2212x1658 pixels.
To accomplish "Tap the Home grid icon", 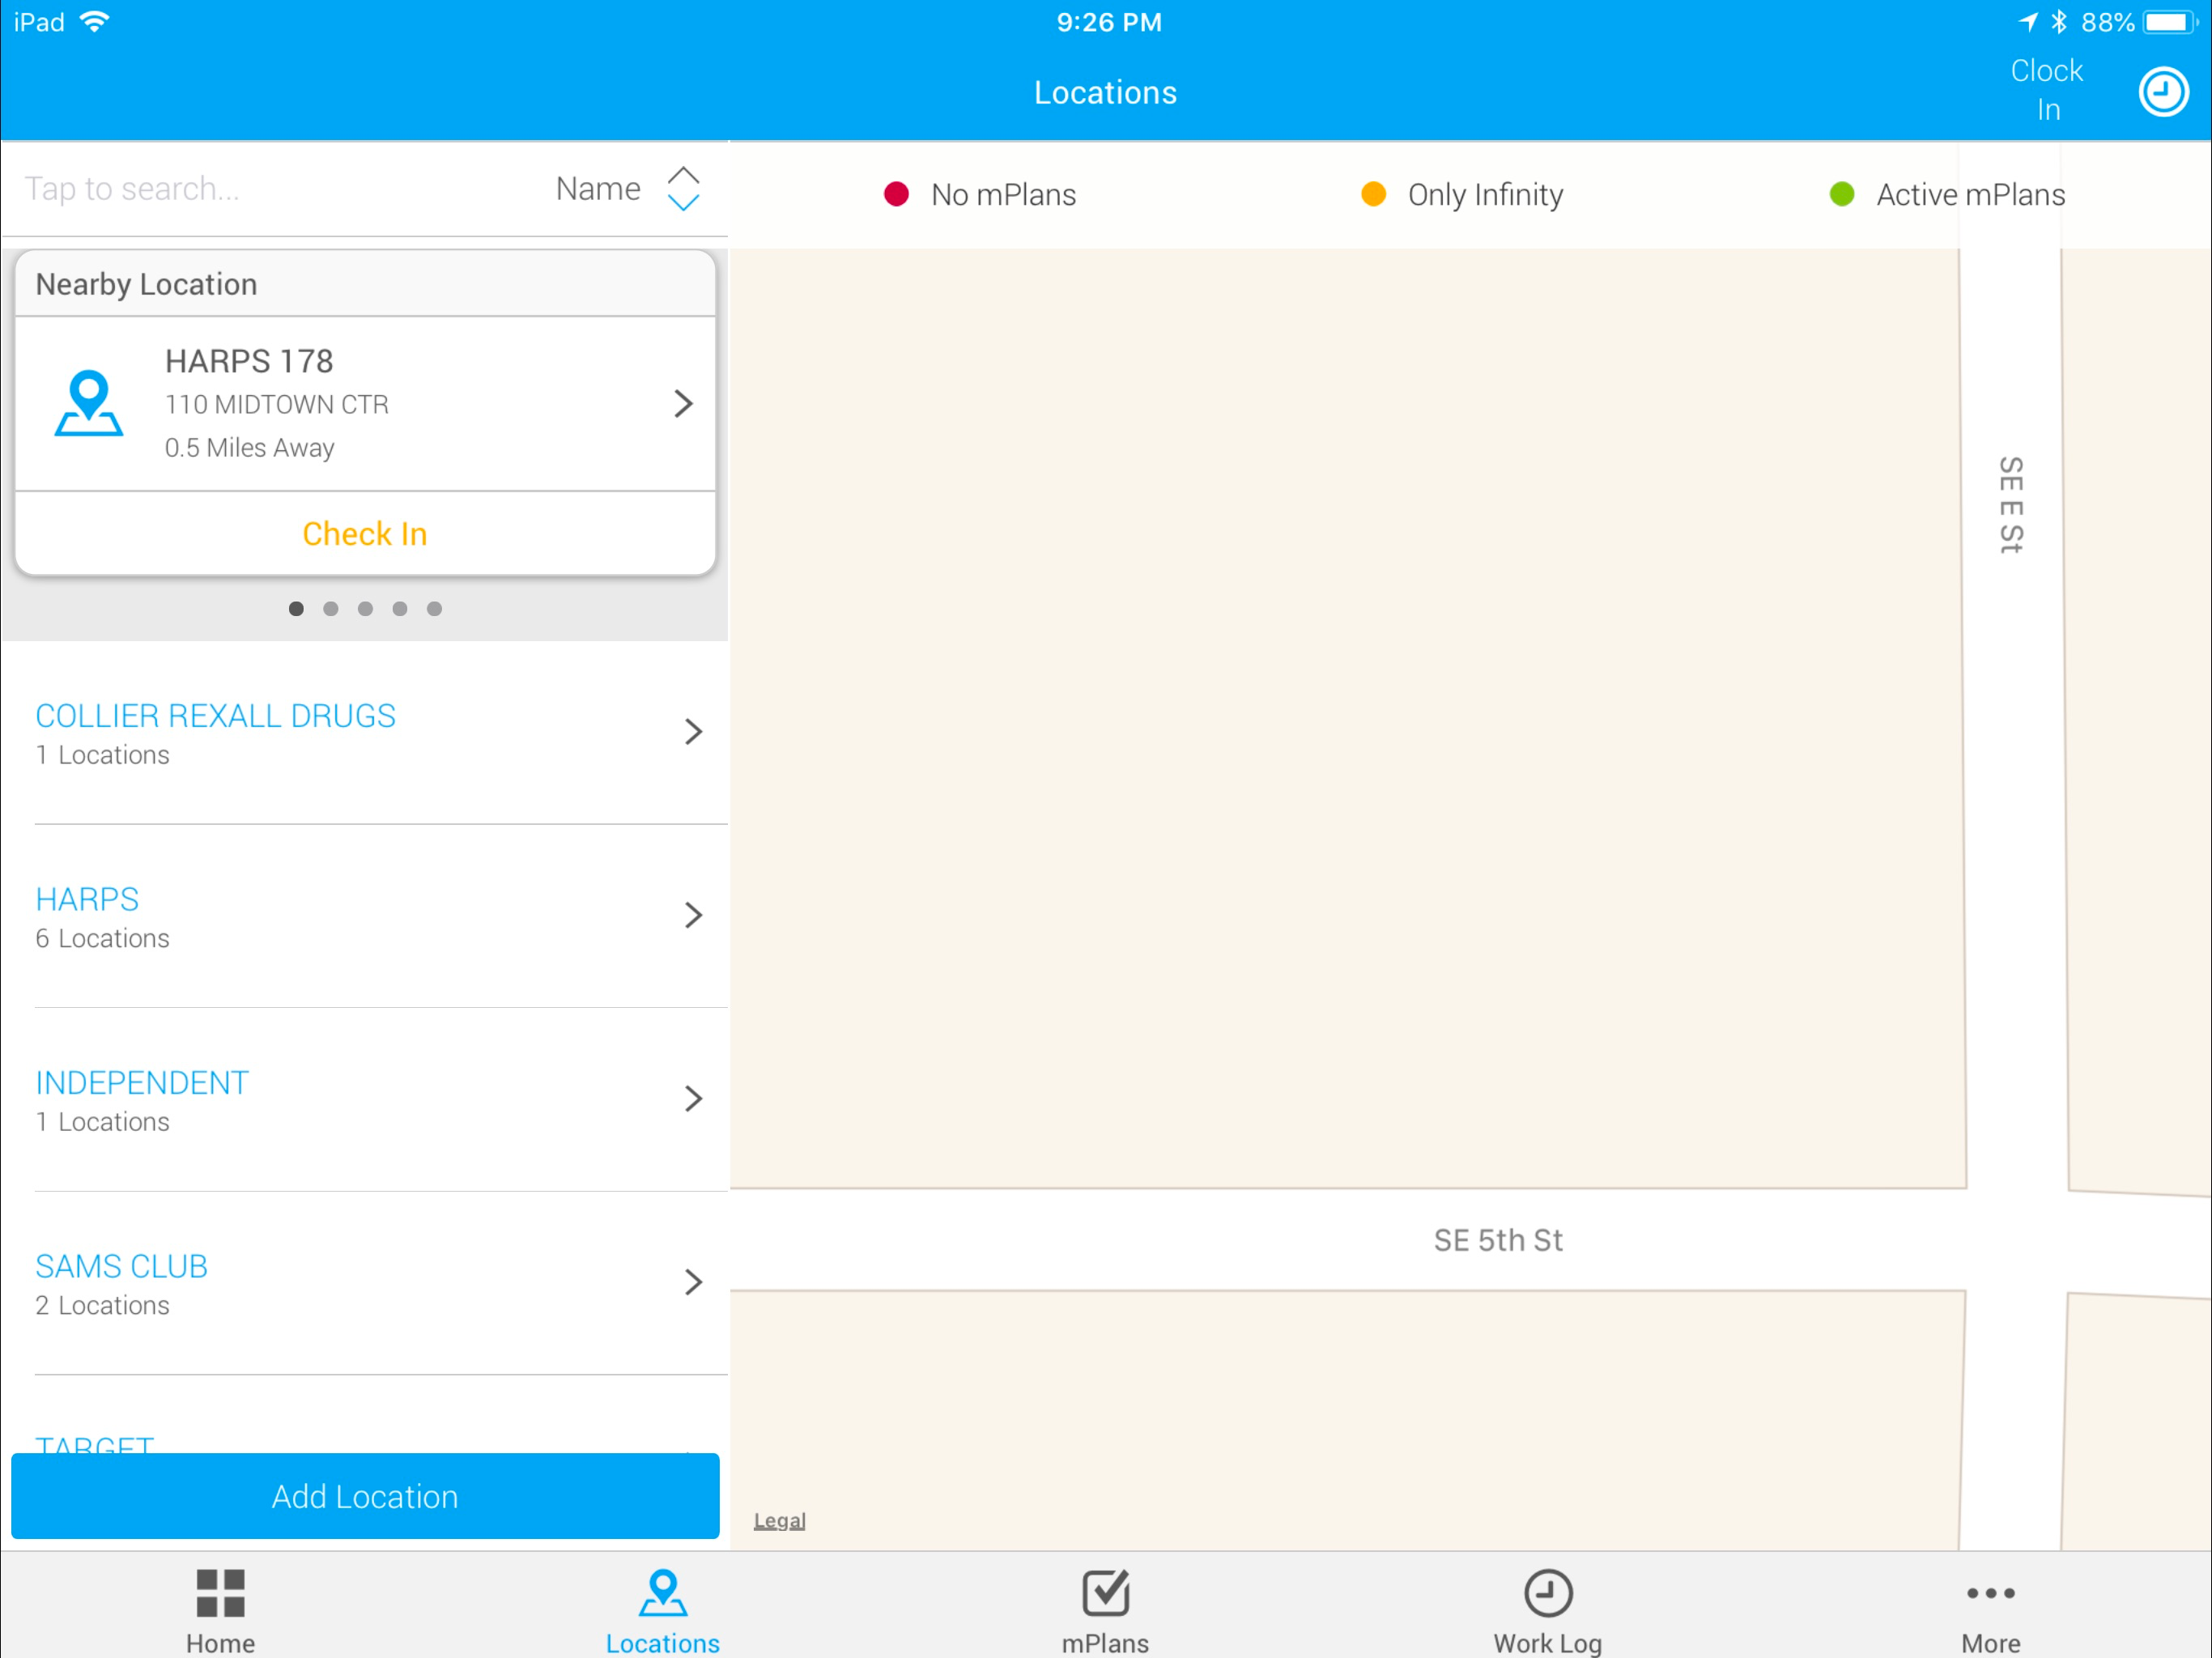I will coord(220,1593).
